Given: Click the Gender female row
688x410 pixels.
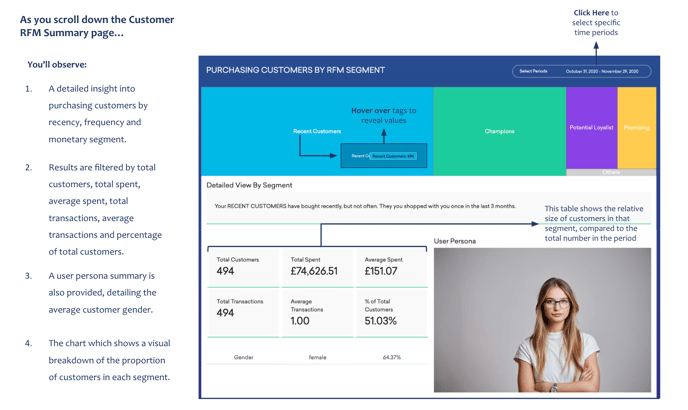Looking at the screenshot, I should pos(317,357).
